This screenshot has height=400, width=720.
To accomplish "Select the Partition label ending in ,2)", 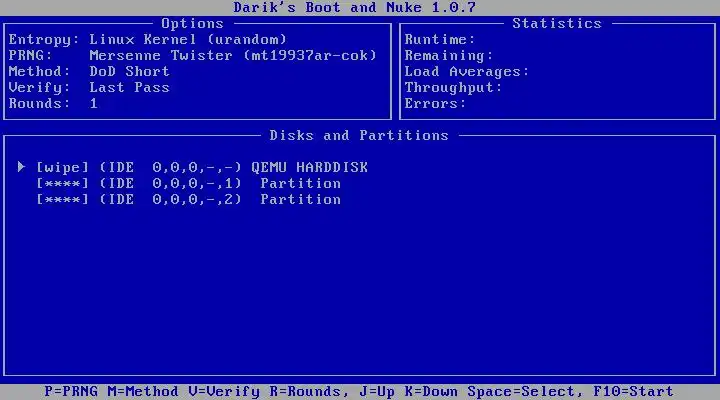I will tap(301, 200).
